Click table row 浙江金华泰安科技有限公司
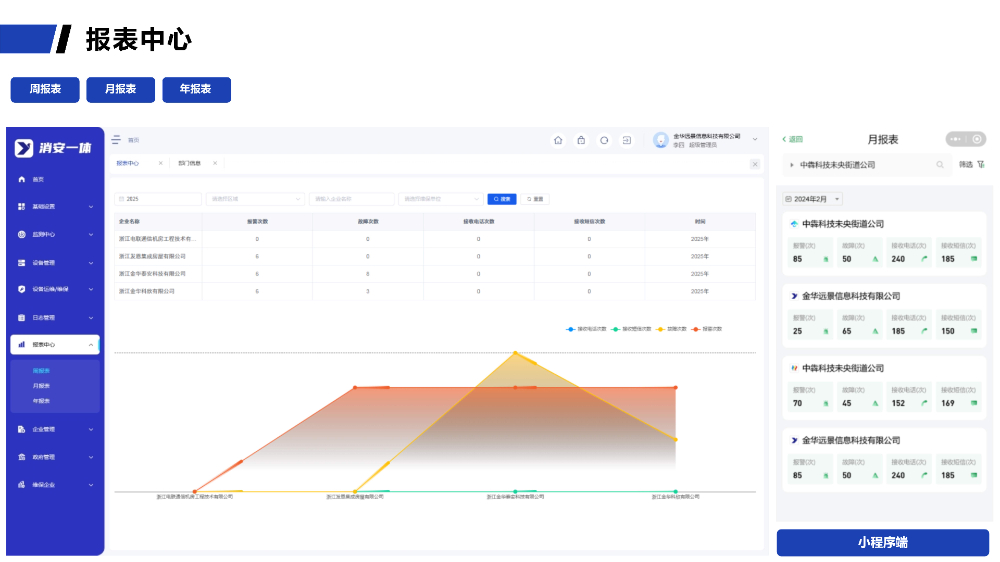Viewport: 1000px width, 562px height. 435,274
